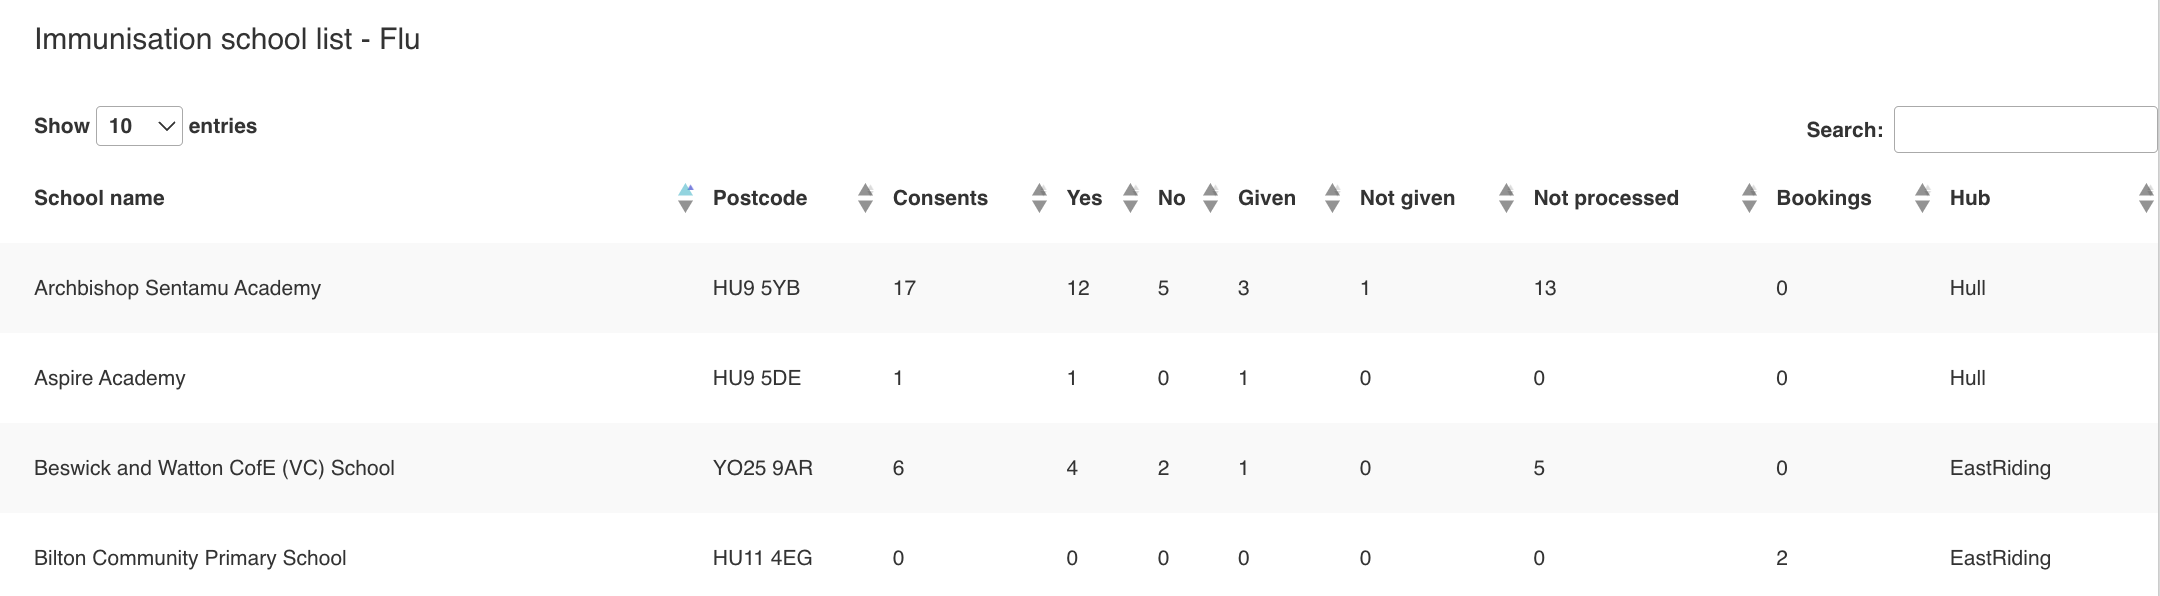Viewport: 2160px width, 596px height.
Task: Click sort arrows beside No column
Action: coord(1210,198)
